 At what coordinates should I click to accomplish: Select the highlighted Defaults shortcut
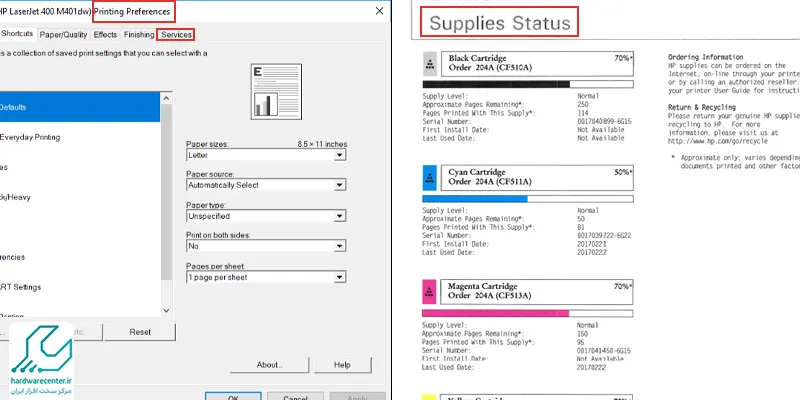pyautogui.click(x=80, y=107)
